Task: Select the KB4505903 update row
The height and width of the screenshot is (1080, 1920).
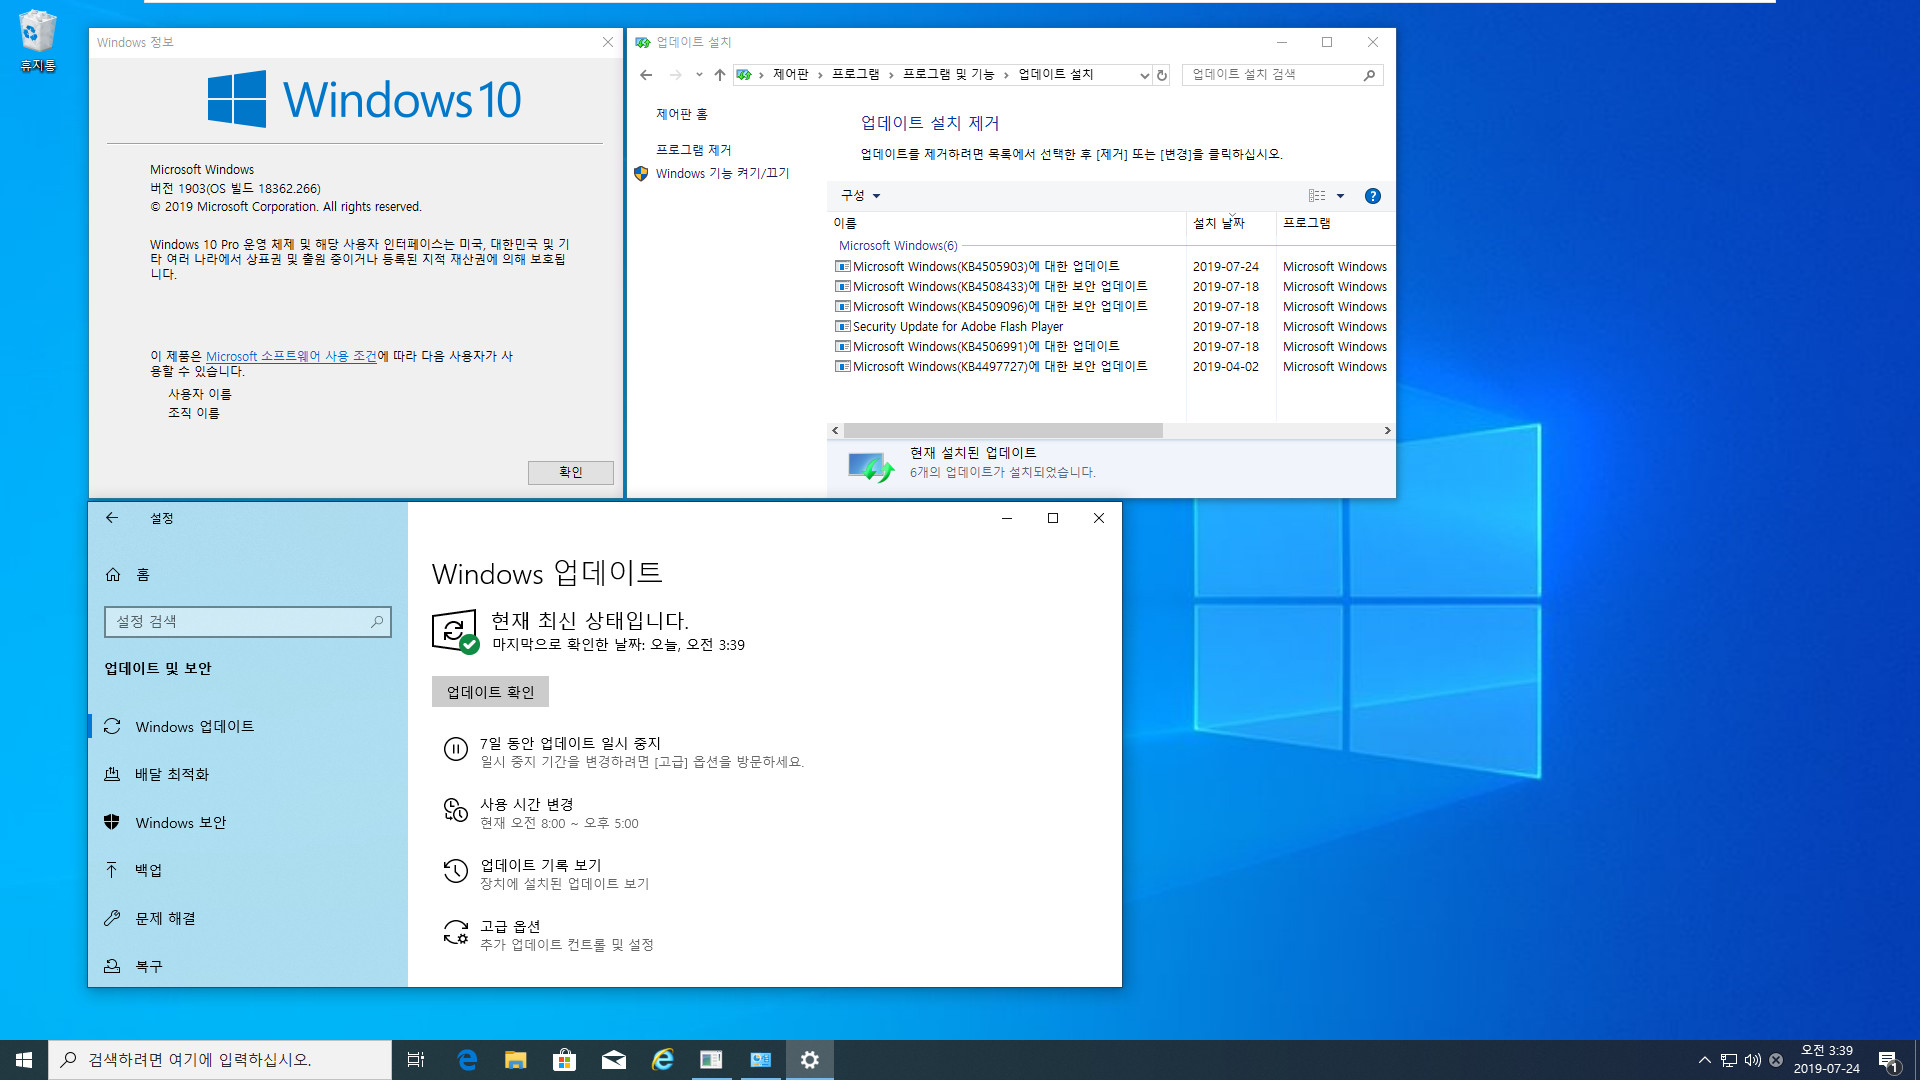Action: coord(1110,267)
